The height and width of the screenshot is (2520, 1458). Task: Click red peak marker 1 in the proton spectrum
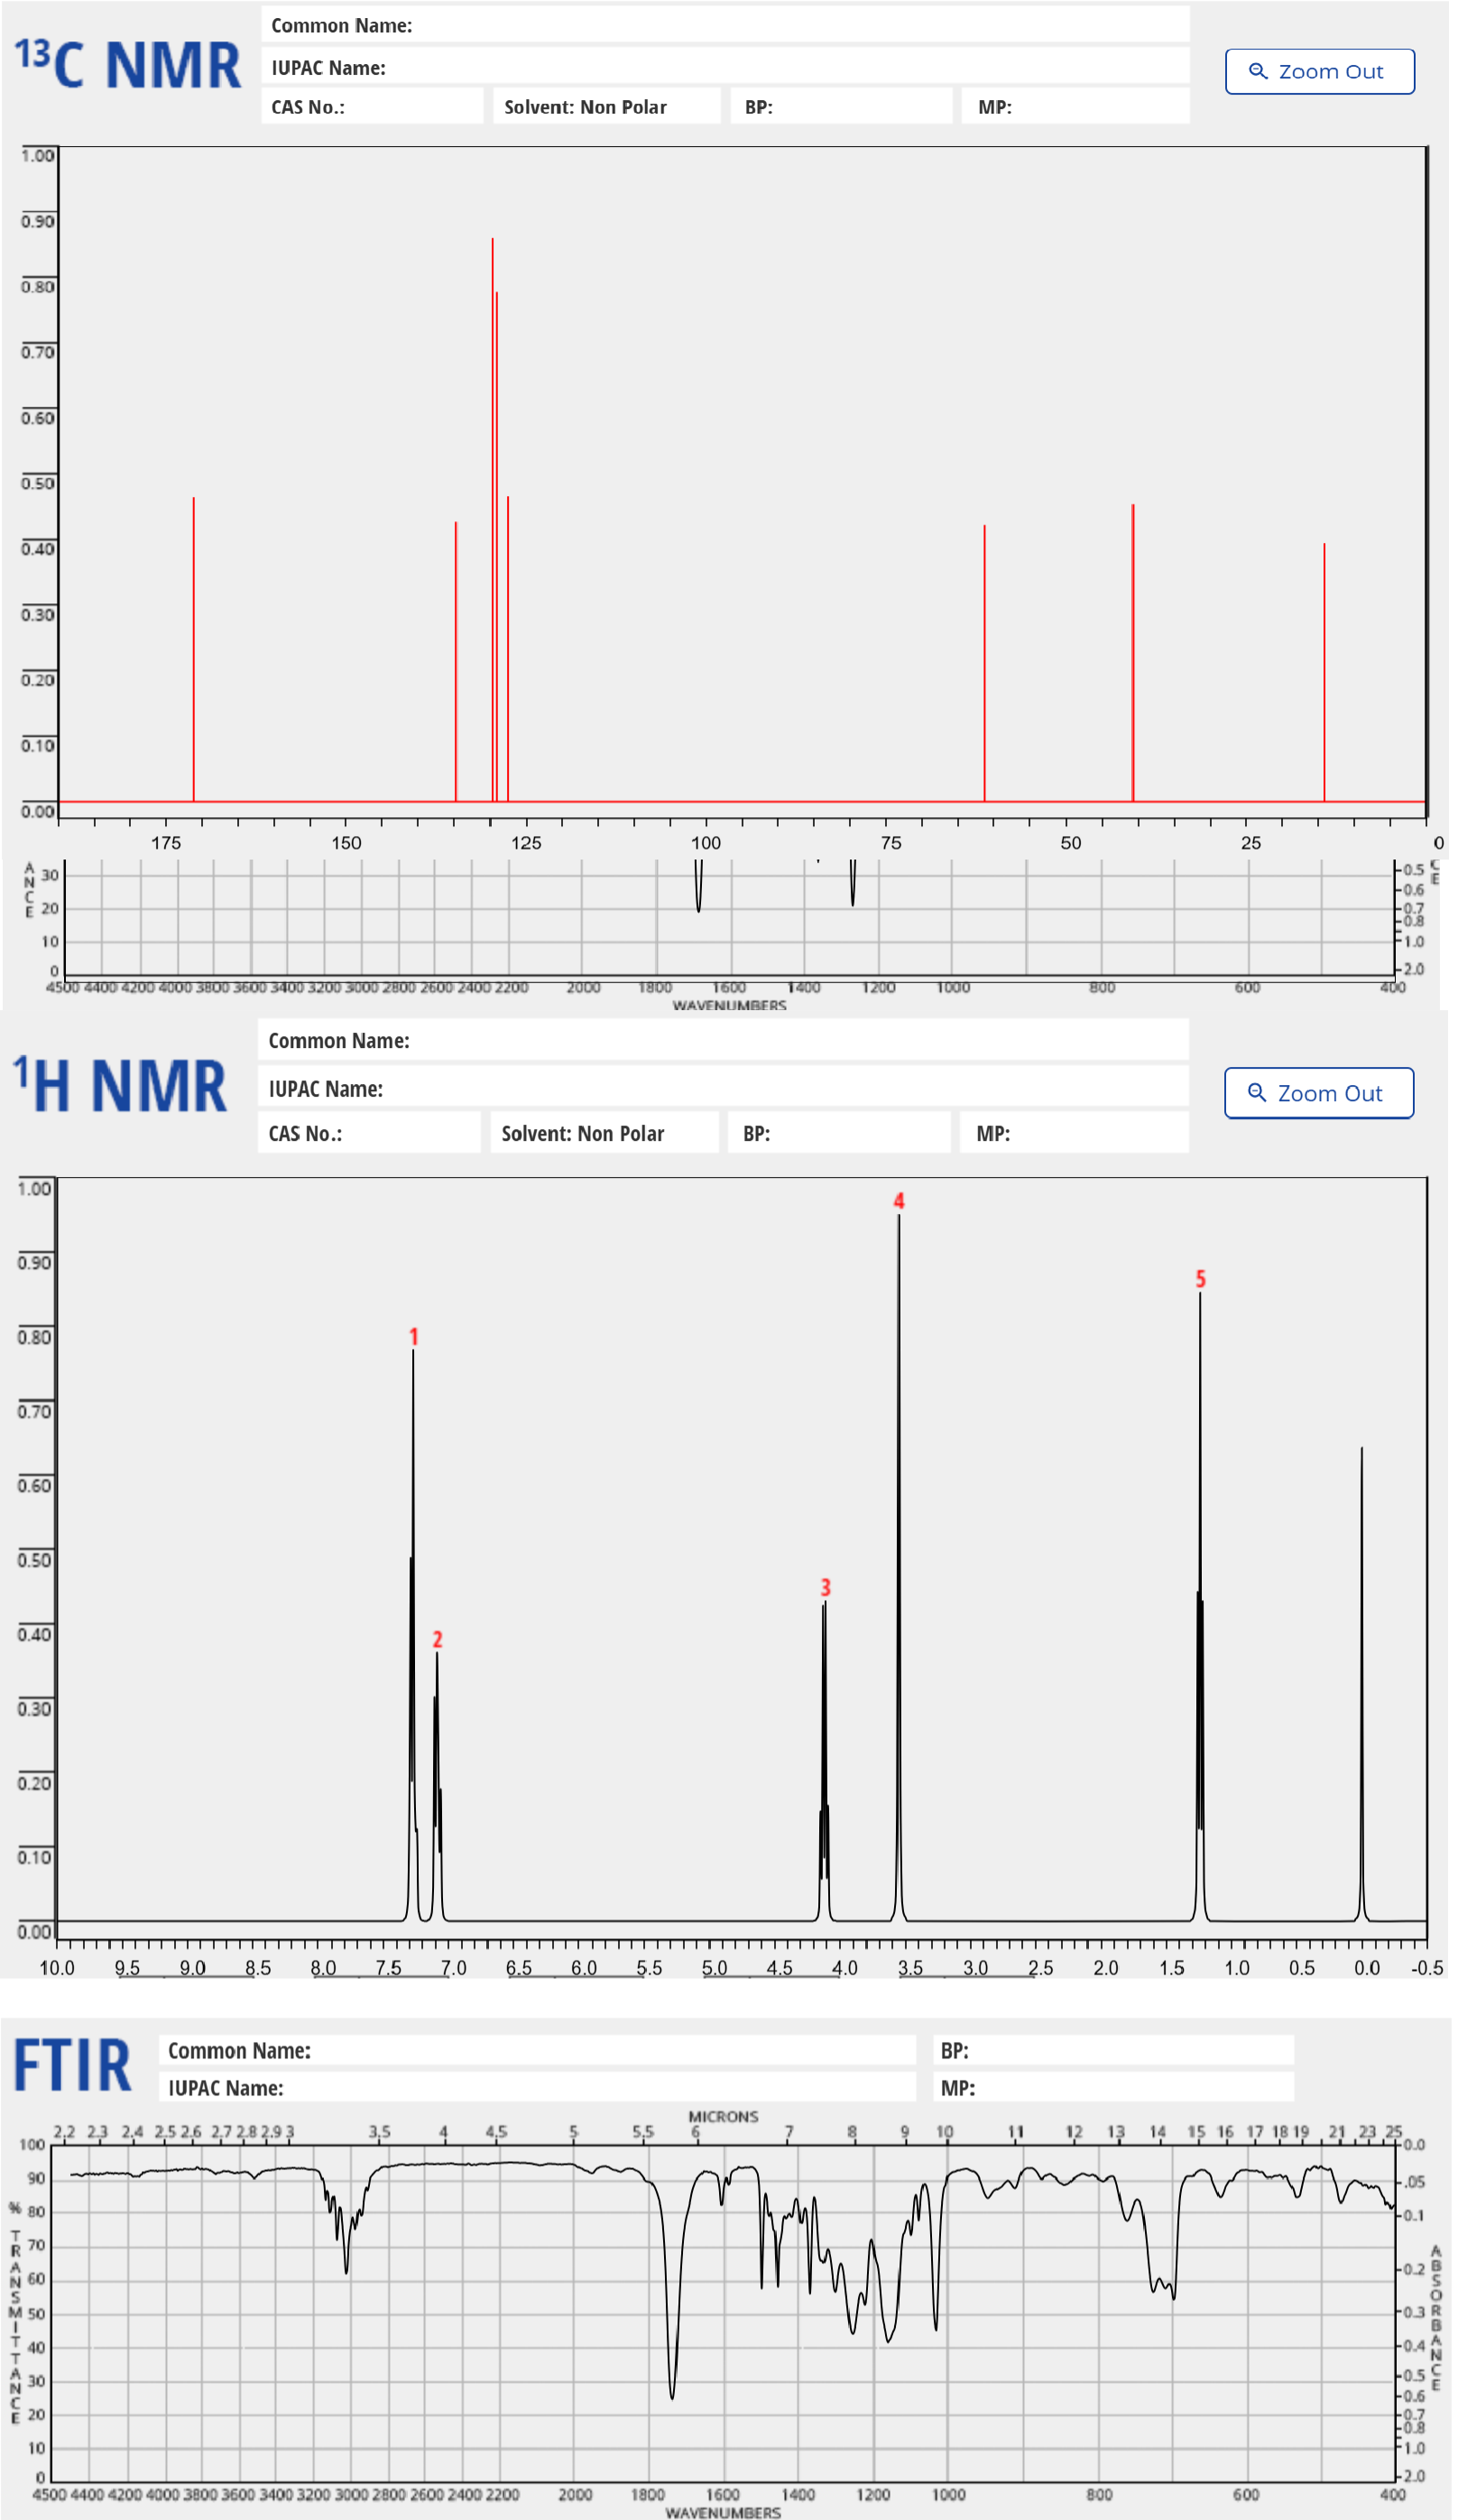point(413,1334)
